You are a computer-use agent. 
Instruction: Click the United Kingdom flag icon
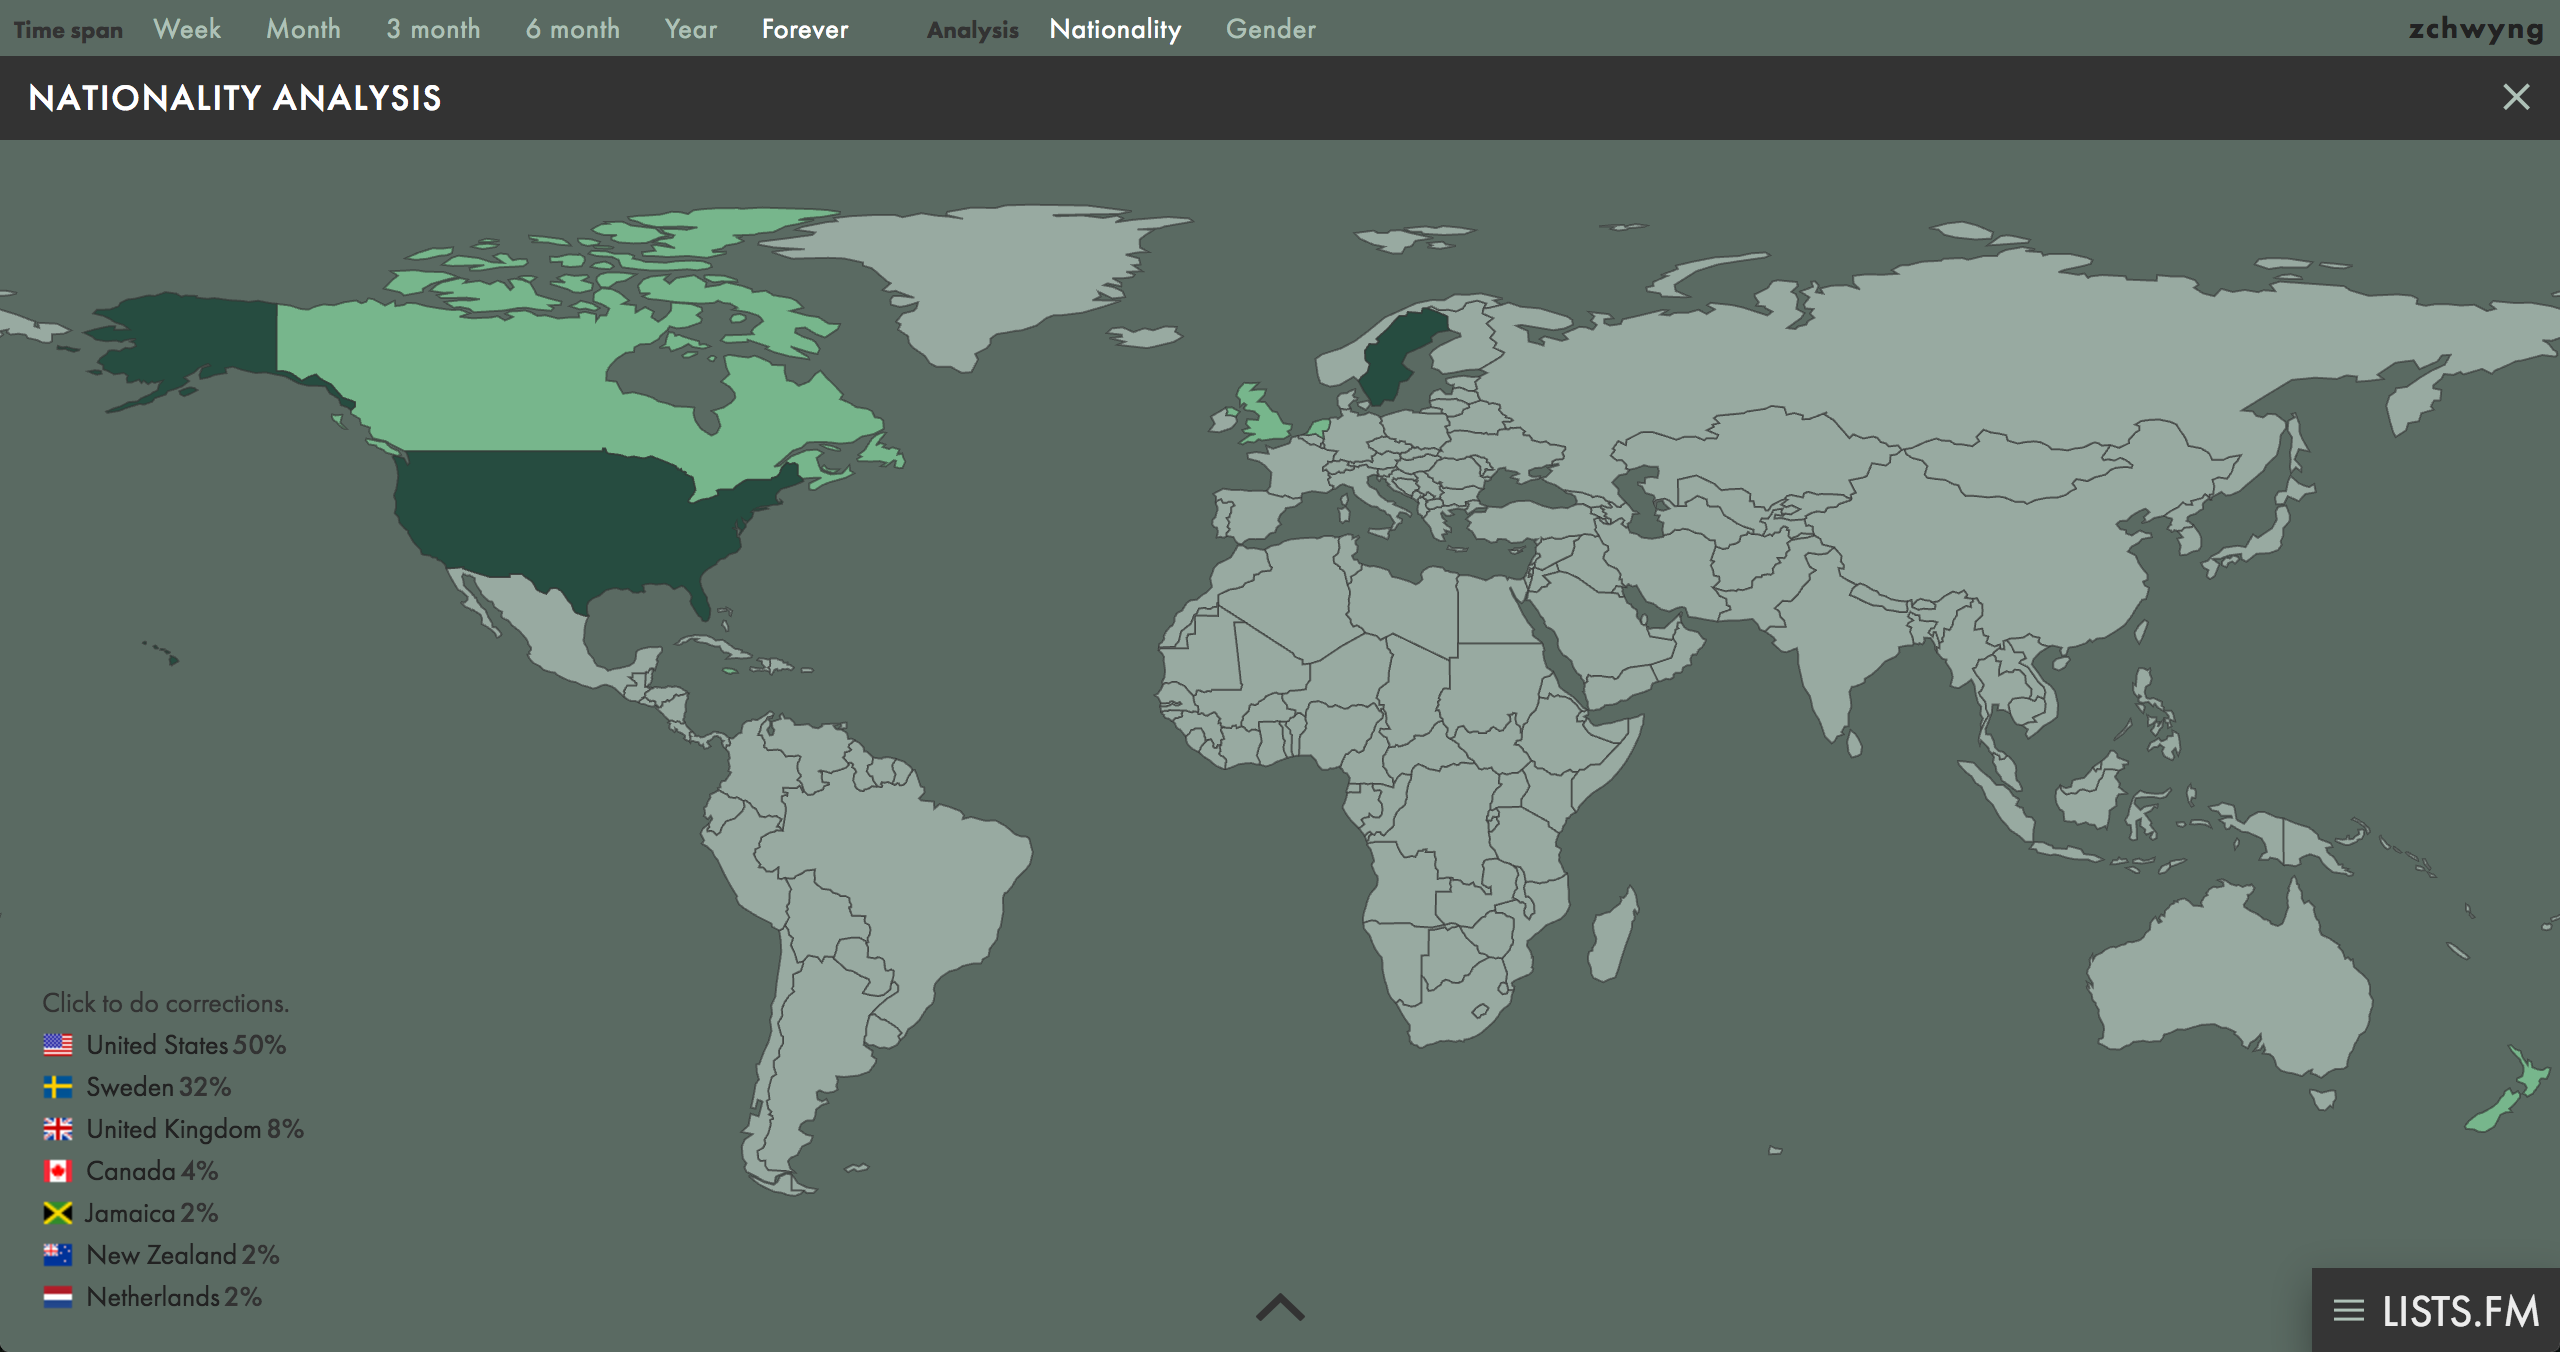point(58,1129)
